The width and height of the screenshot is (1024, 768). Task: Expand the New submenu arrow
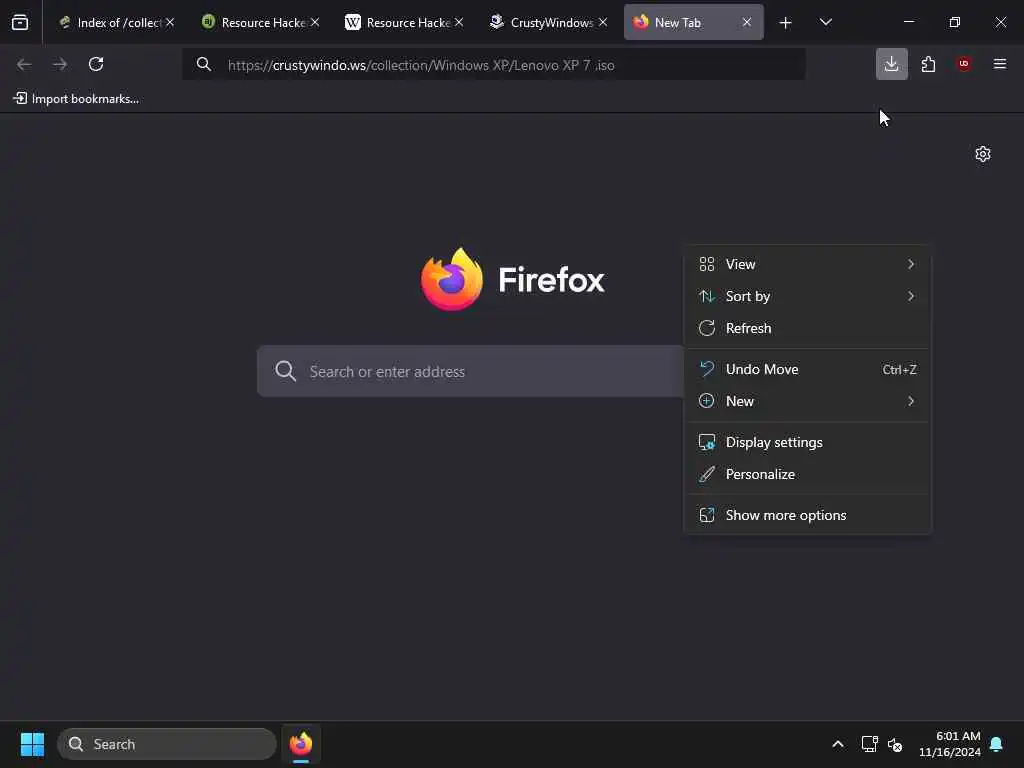tap(911, 401)
